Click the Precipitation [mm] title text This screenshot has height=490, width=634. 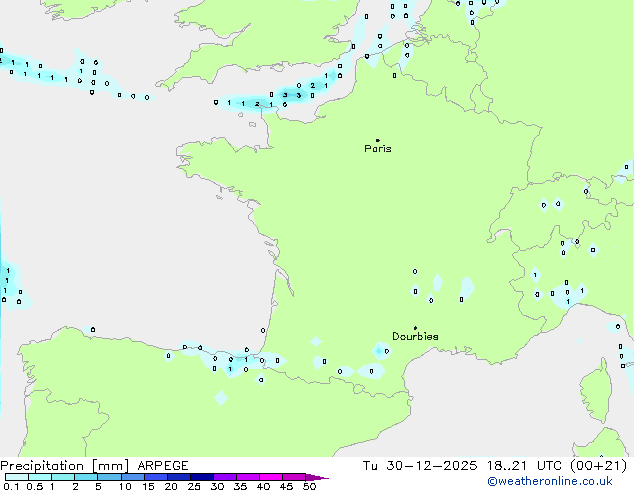[64, 466]
